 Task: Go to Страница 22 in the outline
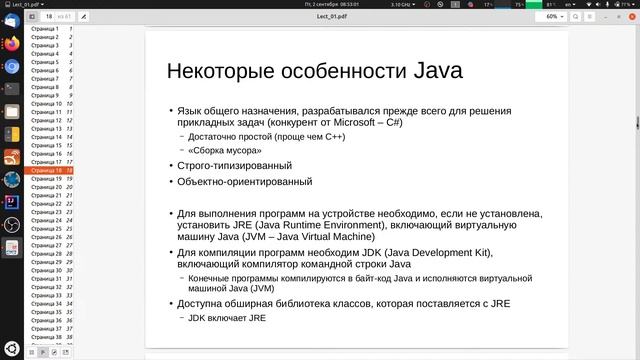point(49,204)
